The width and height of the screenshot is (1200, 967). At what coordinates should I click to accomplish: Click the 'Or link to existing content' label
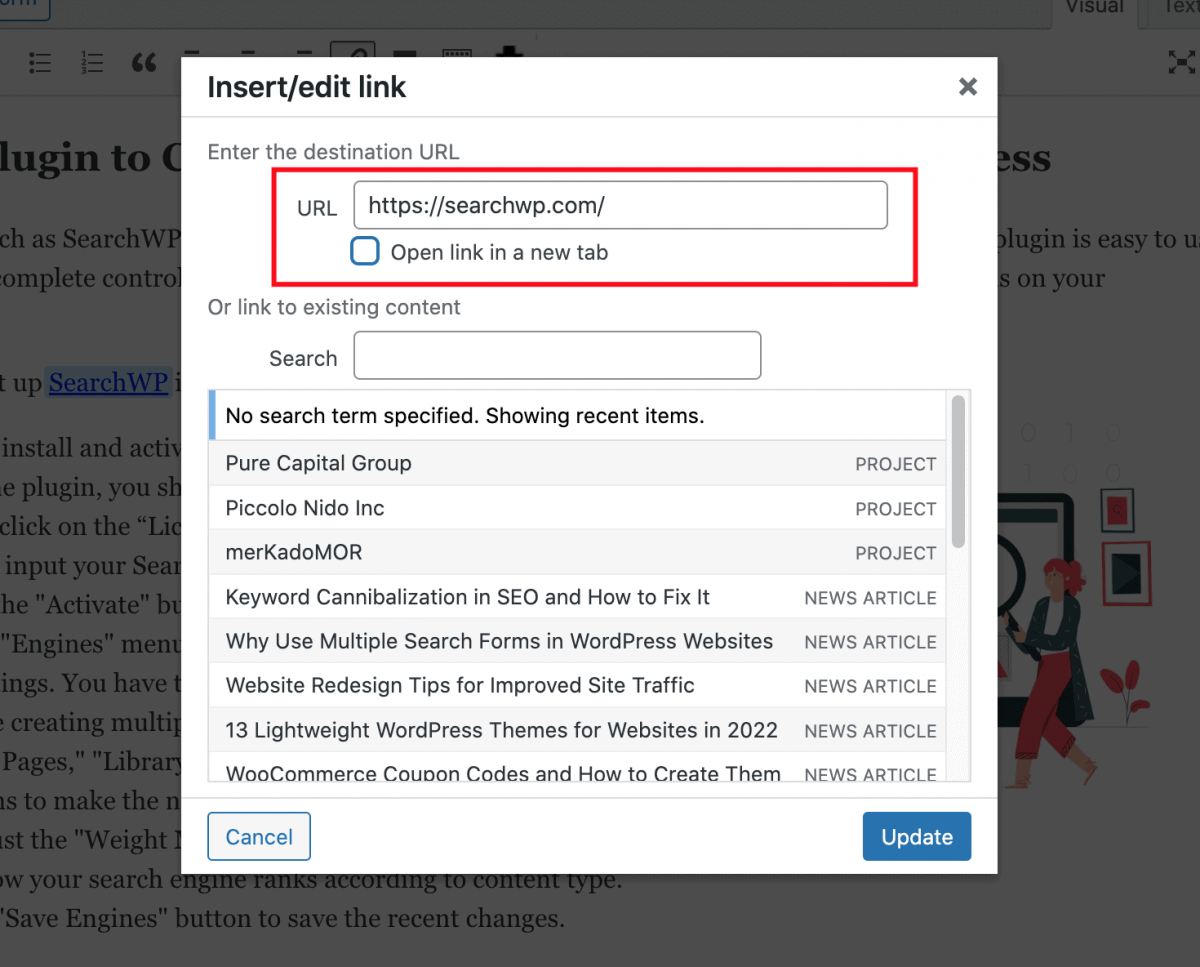(x=334, y=307)
